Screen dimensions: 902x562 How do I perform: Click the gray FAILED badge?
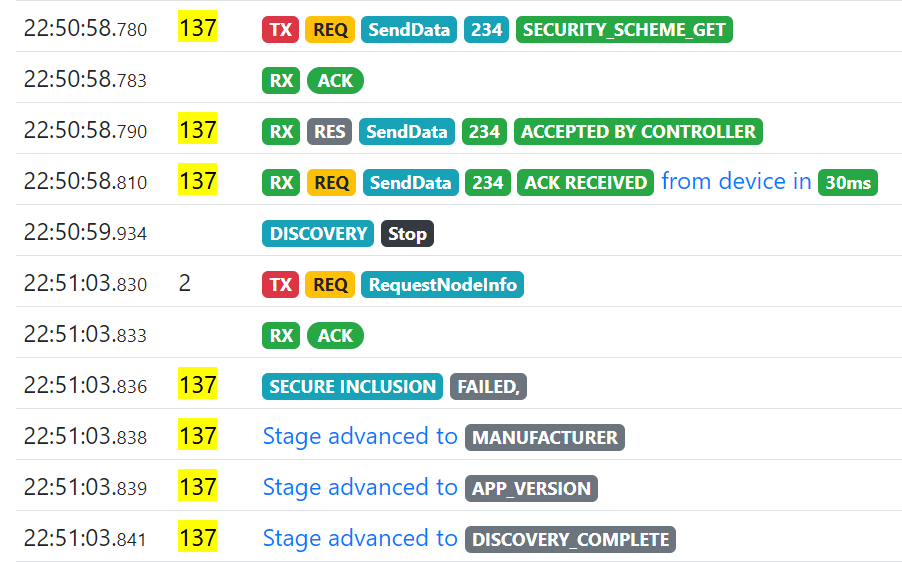pos(488,387)
